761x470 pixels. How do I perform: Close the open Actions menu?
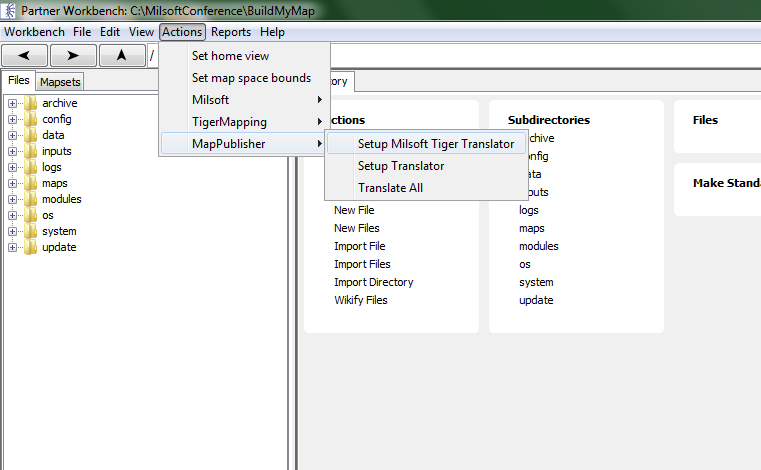(182, 32)
